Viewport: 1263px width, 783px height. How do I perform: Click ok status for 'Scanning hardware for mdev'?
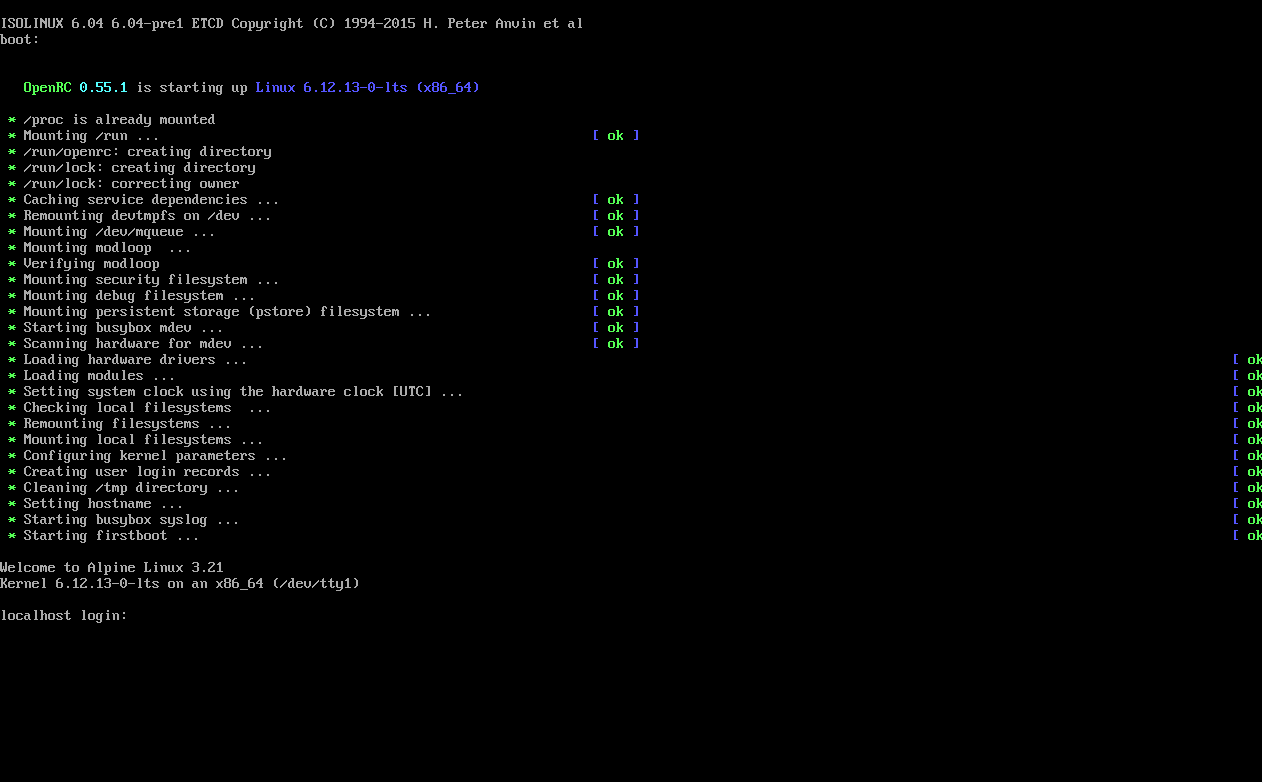[616, 344]
